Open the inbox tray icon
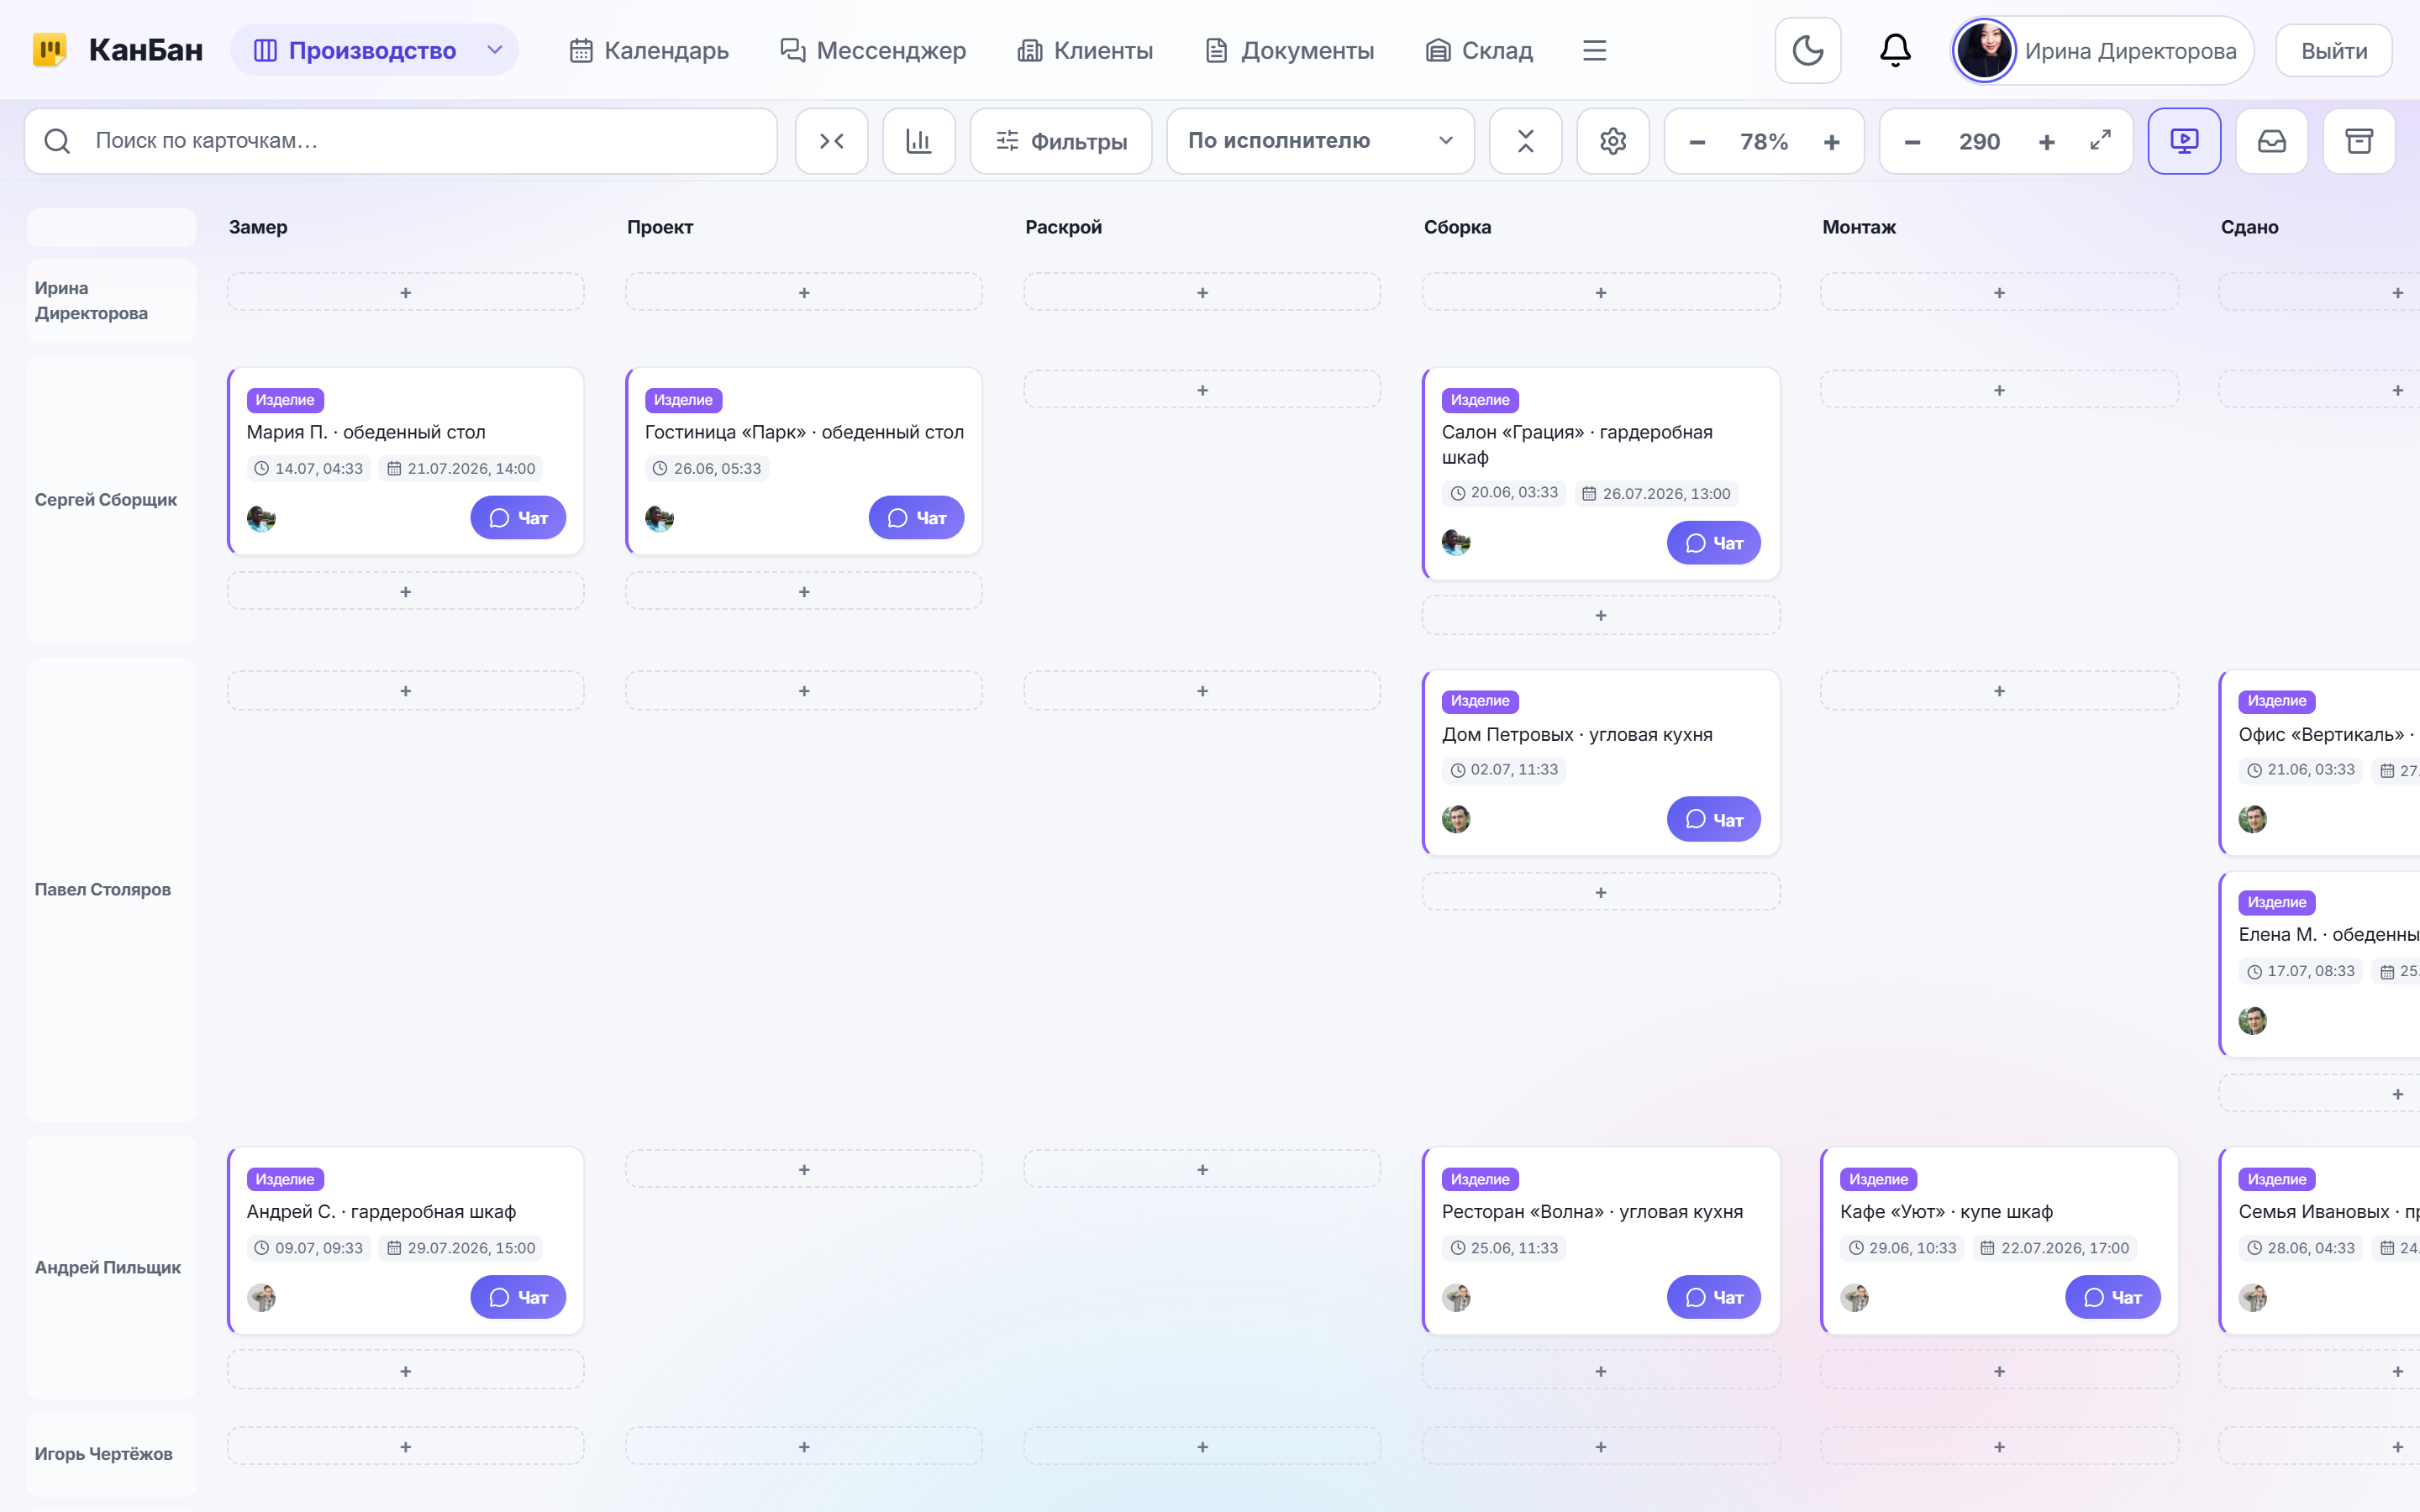This screenshot has height=1512, width=2420. tap(2271, 141)
